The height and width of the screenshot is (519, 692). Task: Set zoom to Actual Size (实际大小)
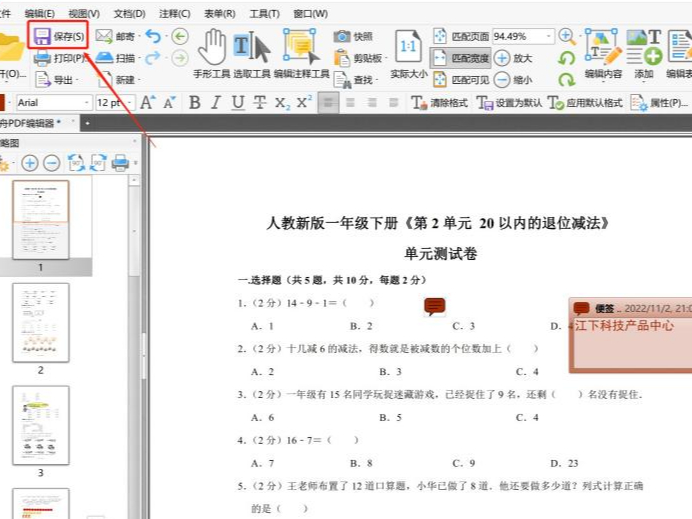pos(409,54)
